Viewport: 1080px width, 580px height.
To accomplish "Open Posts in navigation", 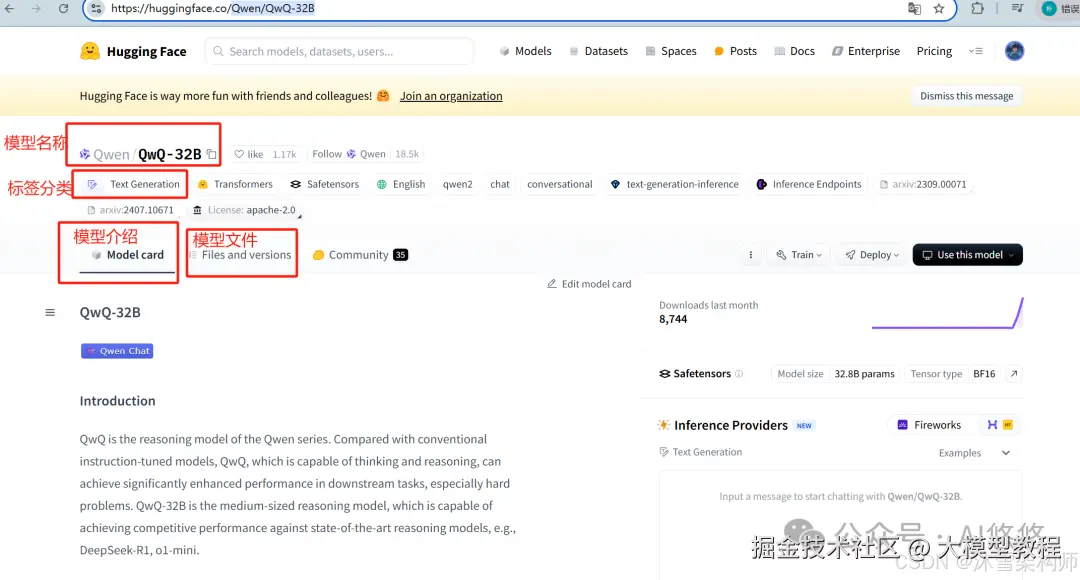I will tap(736, 51).
